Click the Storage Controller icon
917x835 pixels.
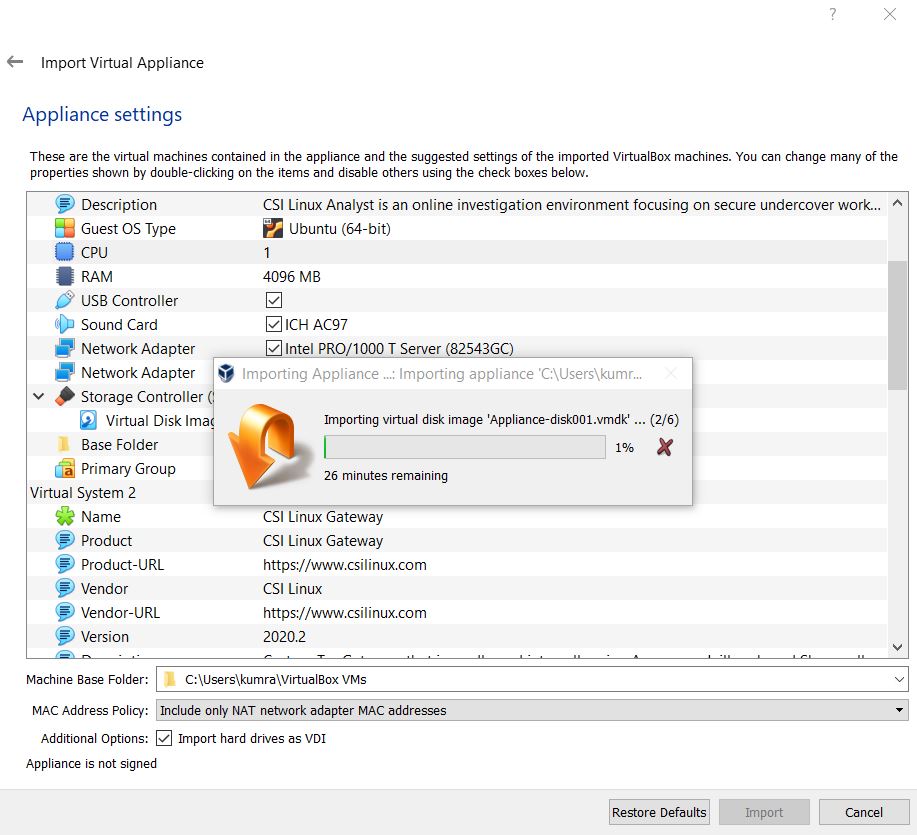point(64,396)
